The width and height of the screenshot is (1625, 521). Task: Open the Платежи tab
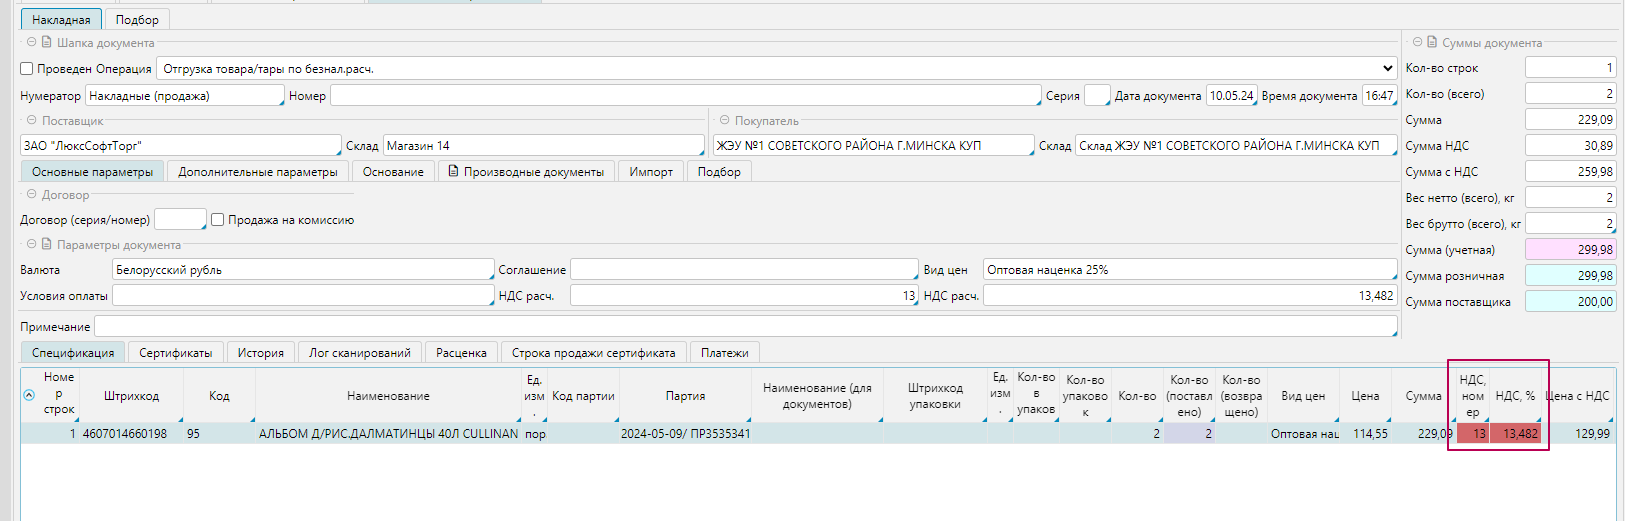click(724, 353)
